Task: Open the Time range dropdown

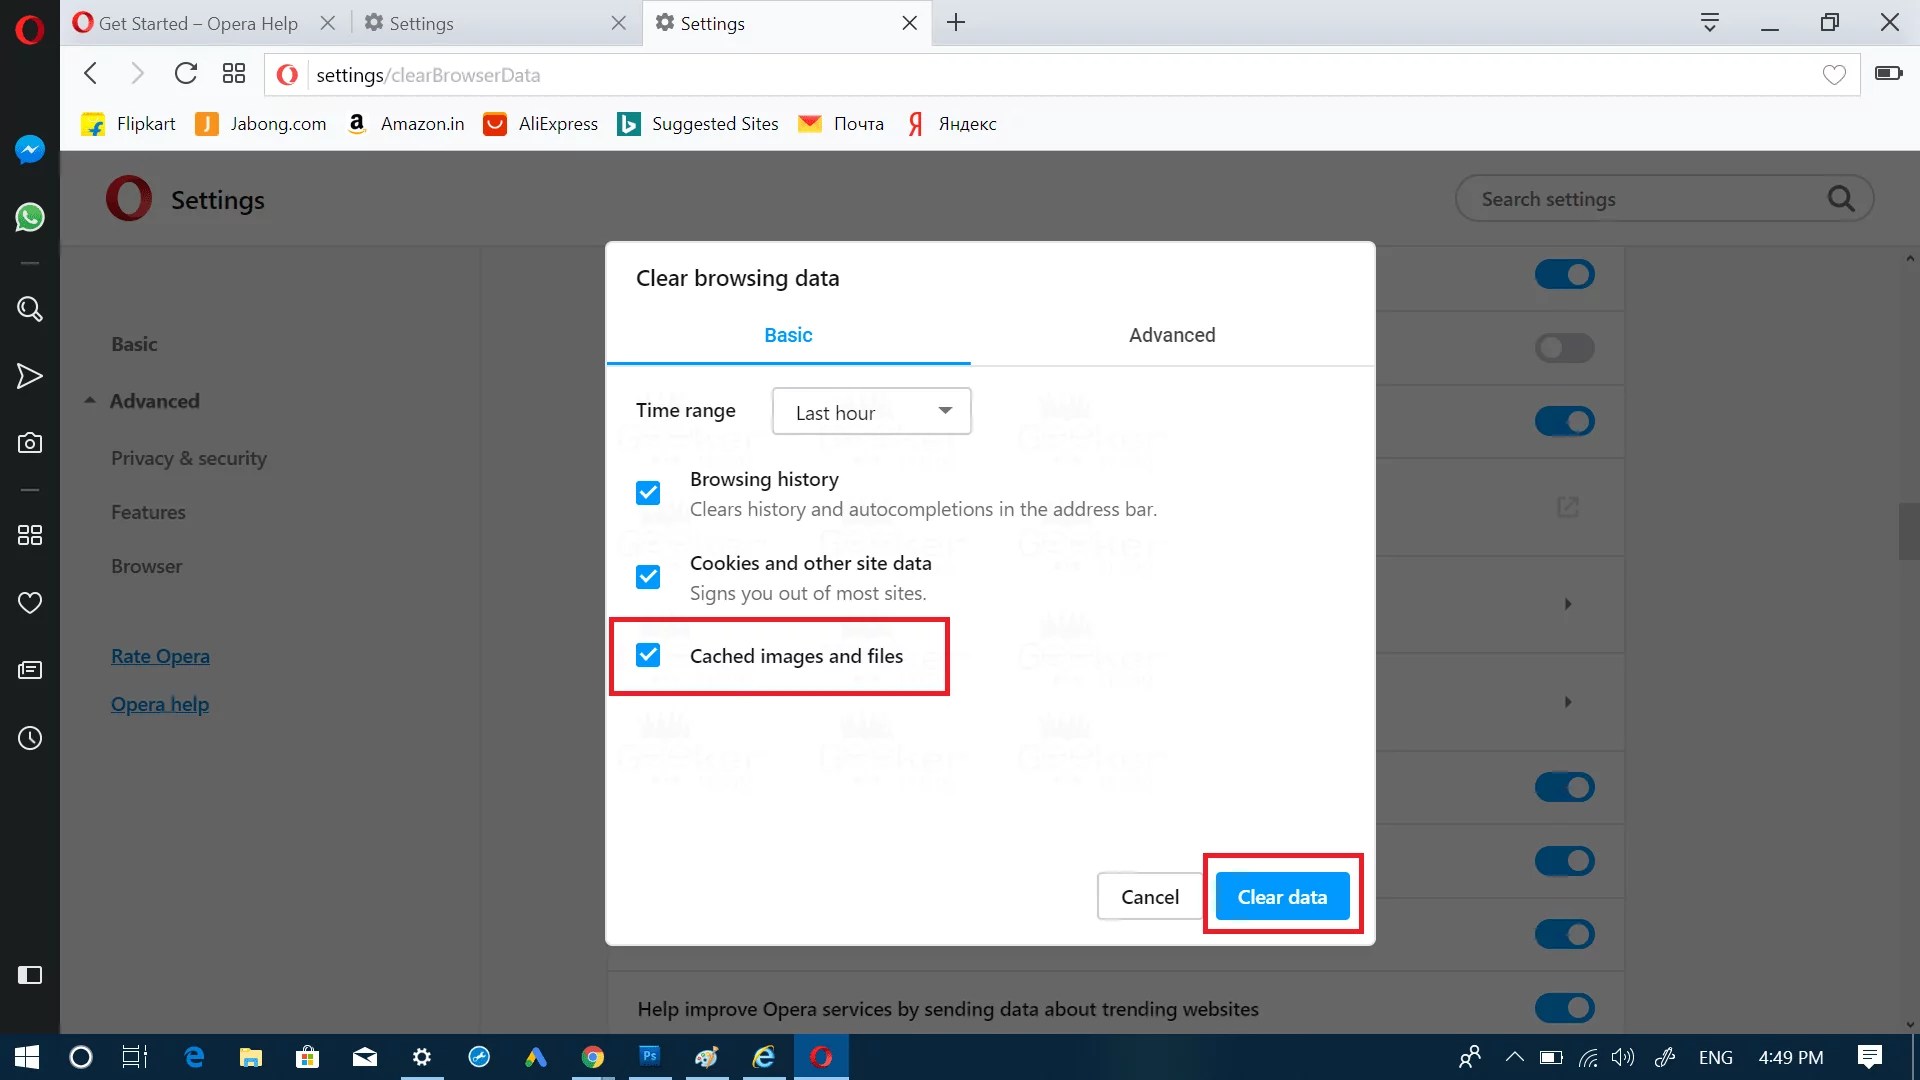Action: 871,412
